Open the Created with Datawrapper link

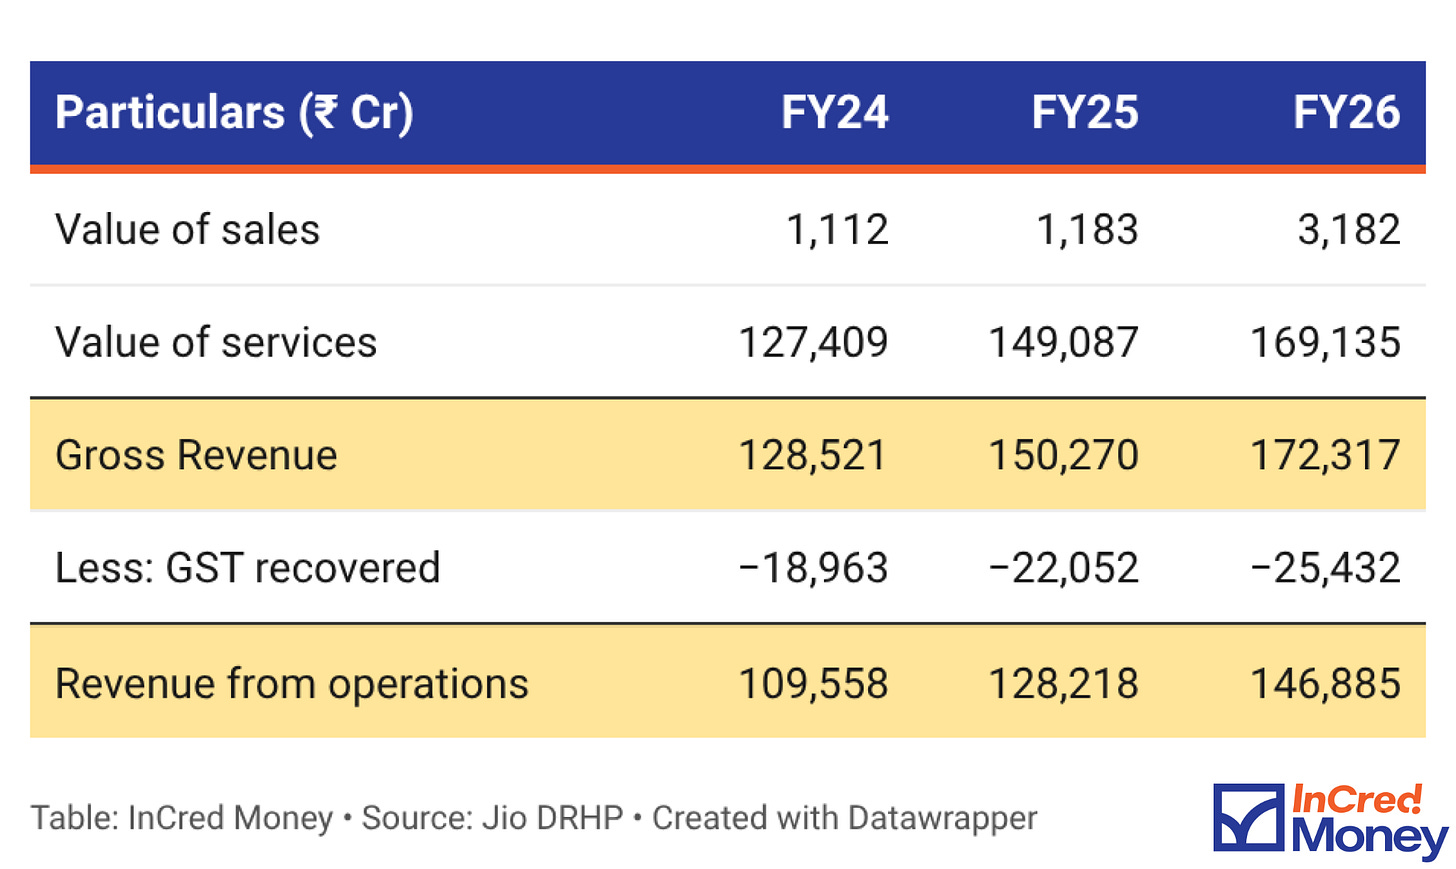[844, 818]
